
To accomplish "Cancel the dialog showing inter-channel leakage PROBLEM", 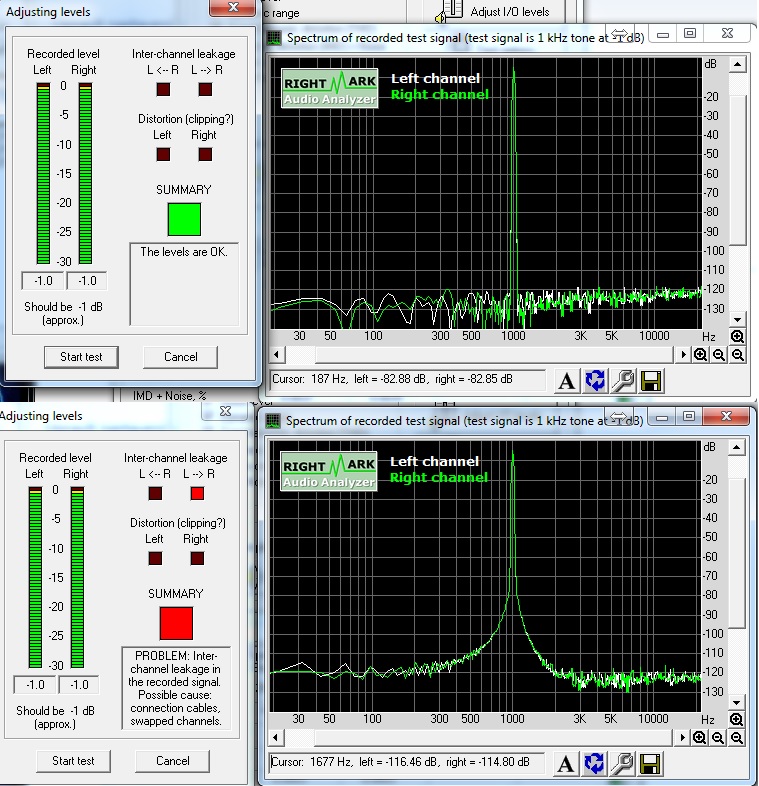I will pos(172,761).
